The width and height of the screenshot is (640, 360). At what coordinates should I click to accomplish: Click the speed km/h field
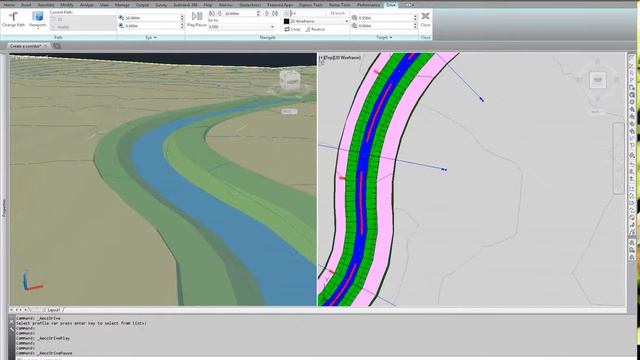[337, 13]
